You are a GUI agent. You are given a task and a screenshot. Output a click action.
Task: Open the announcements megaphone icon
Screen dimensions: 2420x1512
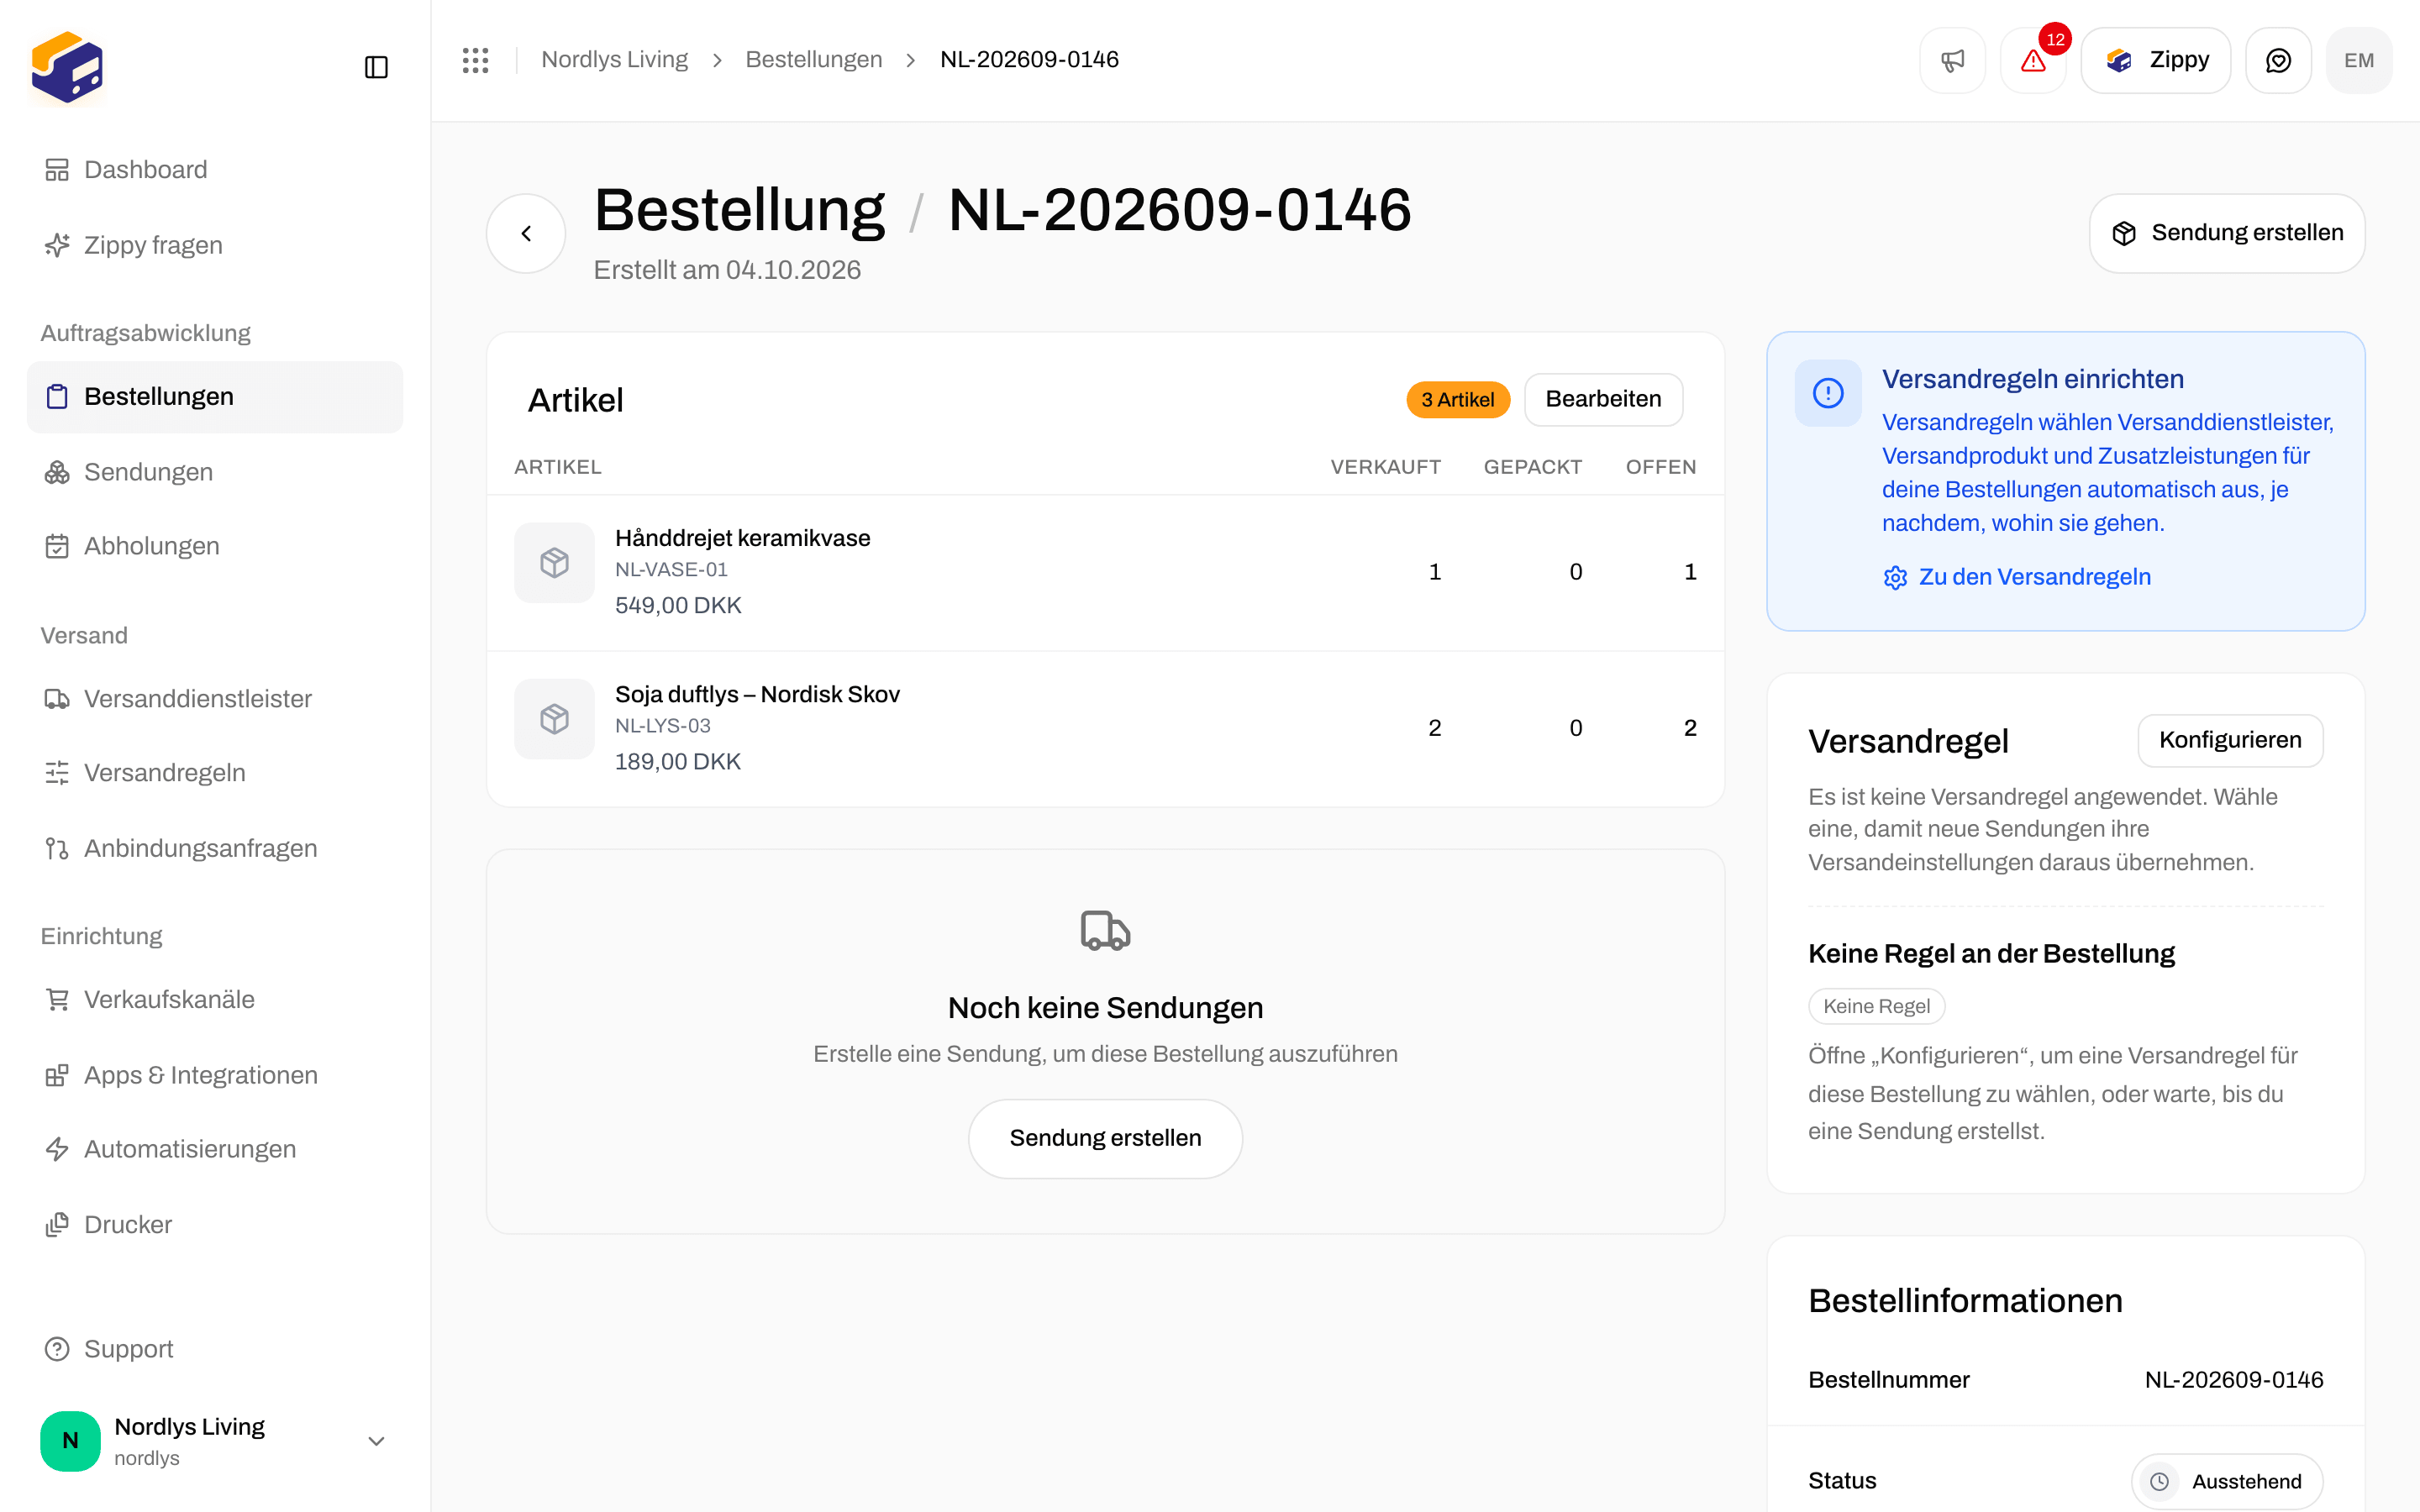pyautogui.click(x=1952, y=60)
